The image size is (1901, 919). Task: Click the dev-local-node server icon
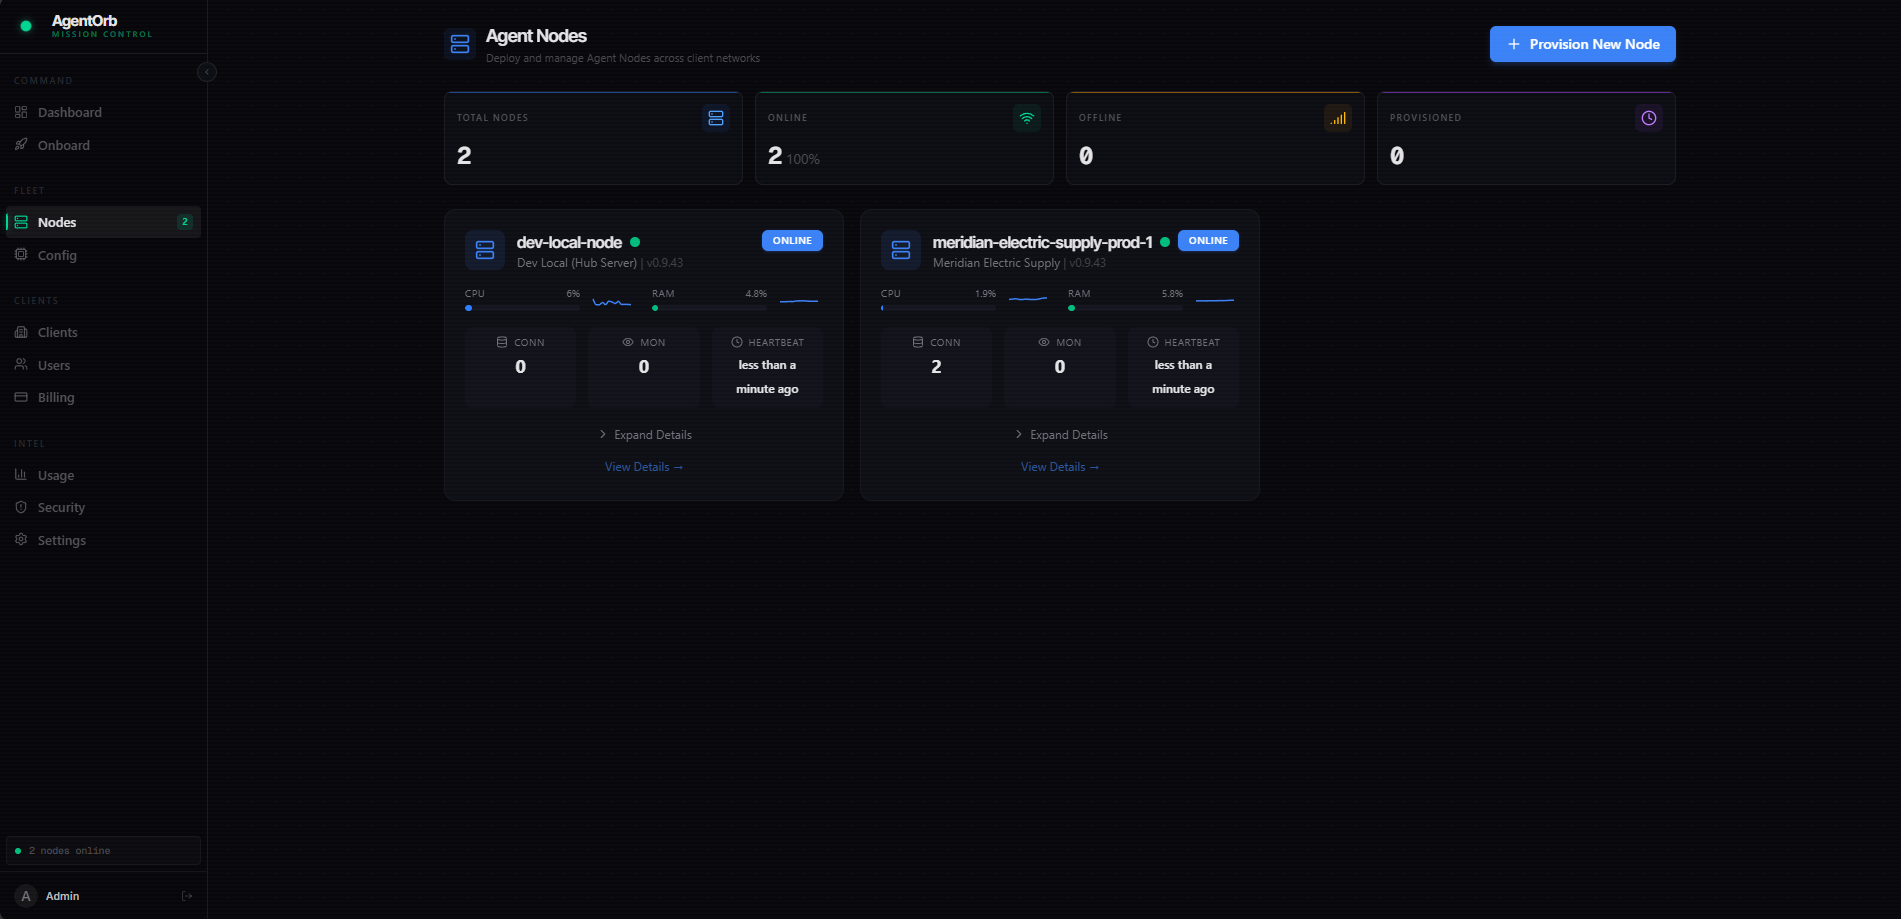pos(485,250)
